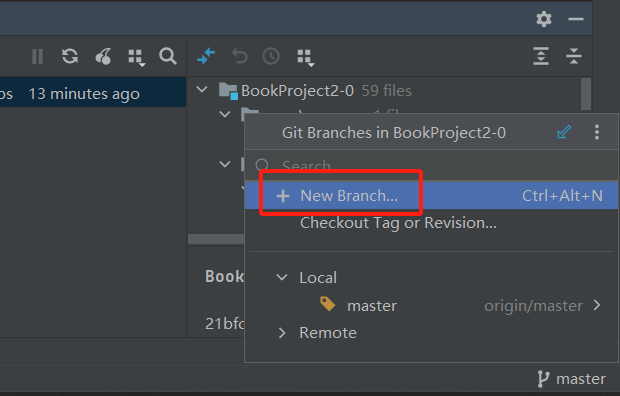Click the revert changes arrow

(239, 56)
